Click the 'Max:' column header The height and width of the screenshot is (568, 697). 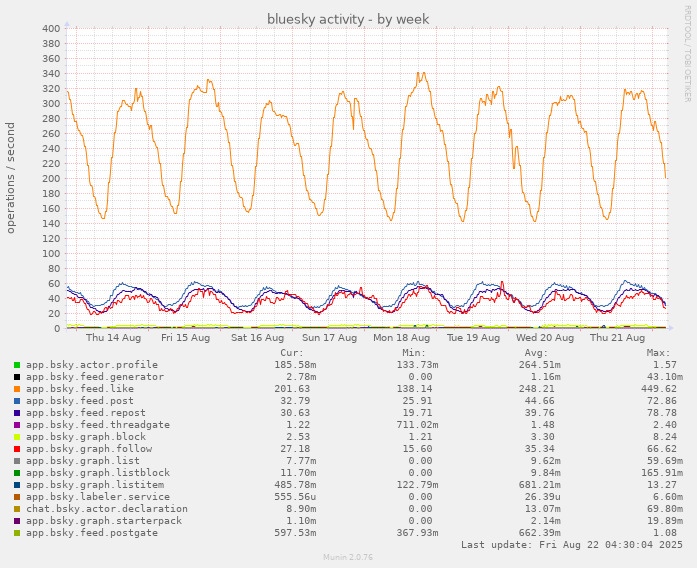coord(658,353)
